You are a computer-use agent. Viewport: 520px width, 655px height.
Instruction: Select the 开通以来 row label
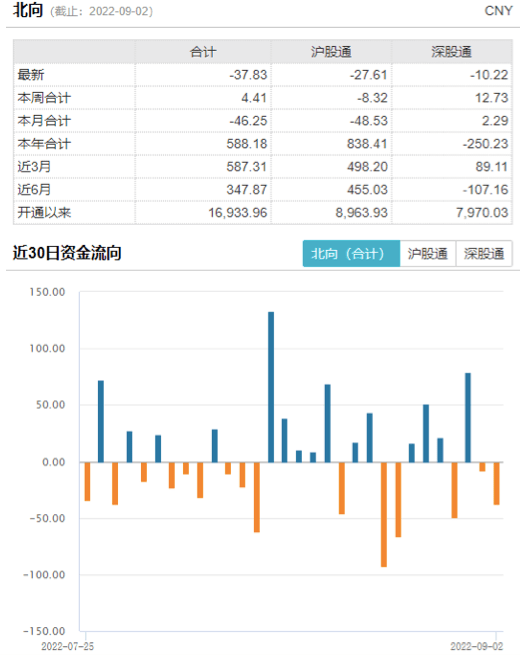[44, 213]
